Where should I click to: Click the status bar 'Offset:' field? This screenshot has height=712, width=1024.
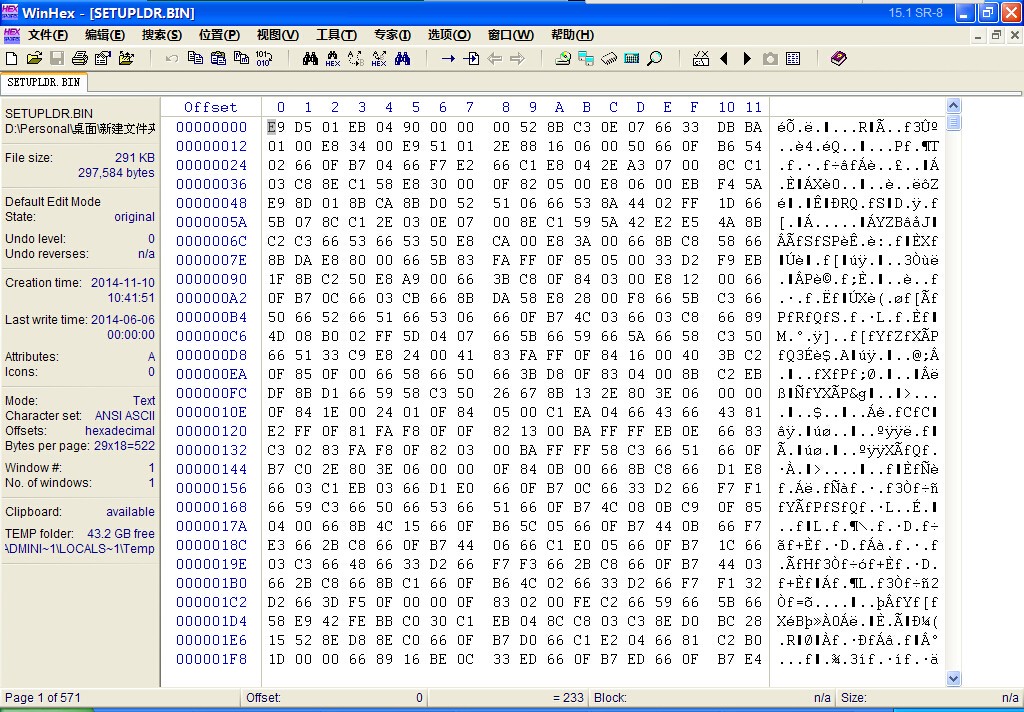point(334,698)
